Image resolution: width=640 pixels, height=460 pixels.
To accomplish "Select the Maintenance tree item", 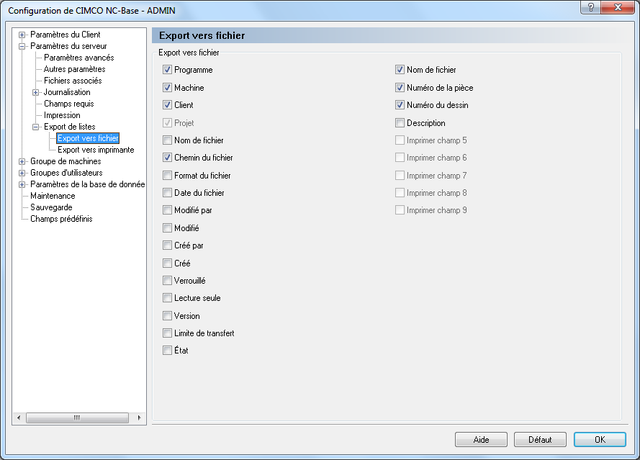I will (53, 196).
